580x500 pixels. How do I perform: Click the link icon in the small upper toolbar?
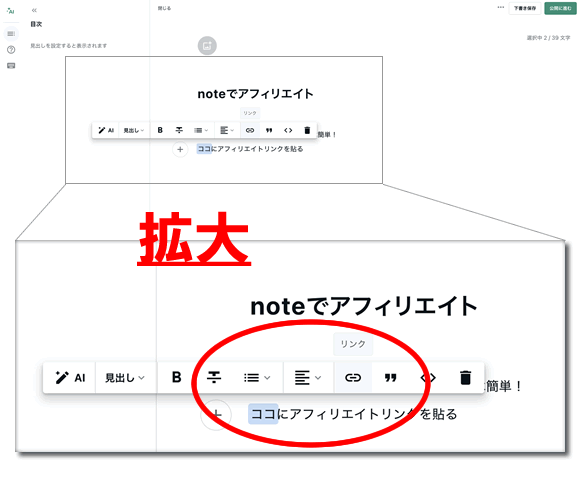[x=250, y=130]
